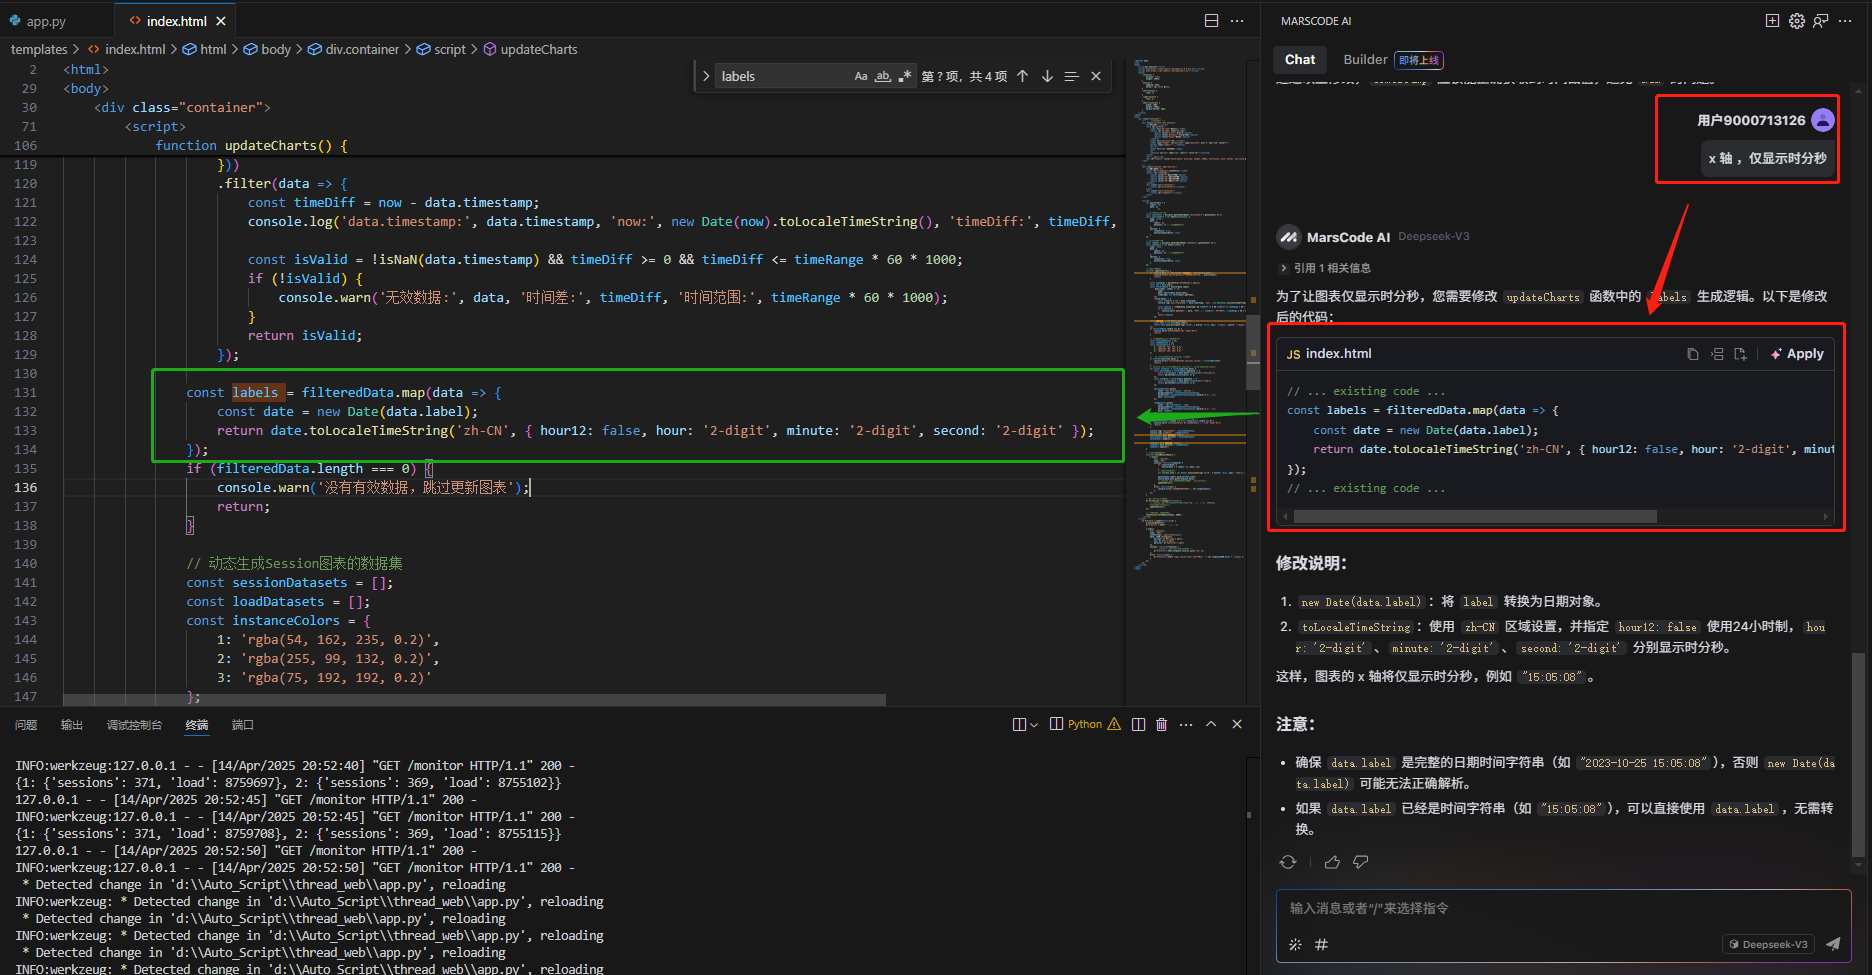Image resolution: width=1872 pixels, height=975 pixels.
Task: Start a new chat session
Action: [x=1772, y=21]
